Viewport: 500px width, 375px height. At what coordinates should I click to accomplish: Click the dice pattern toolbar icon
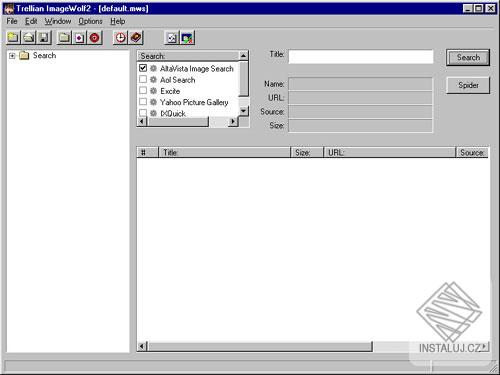(172, 38)
